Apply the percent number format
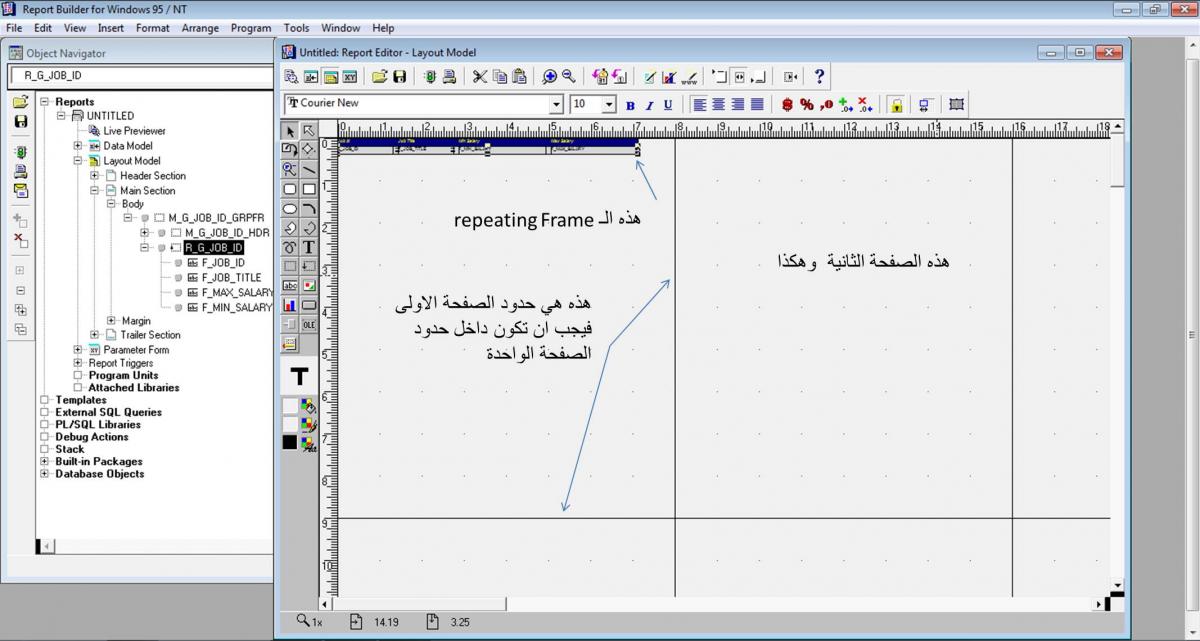This screenshot has height=641, width=1200. (806, 104)
